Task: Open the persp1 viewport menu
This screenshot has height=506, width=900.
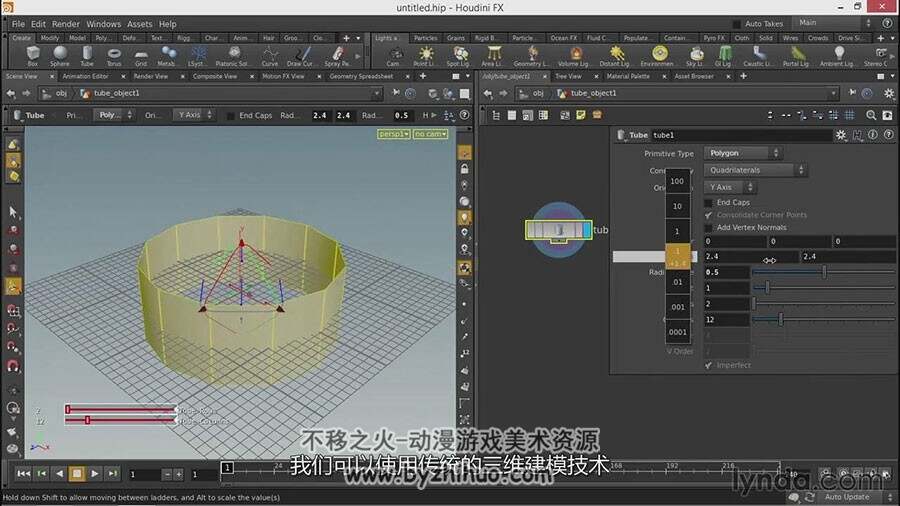Action: click(394, 134)
